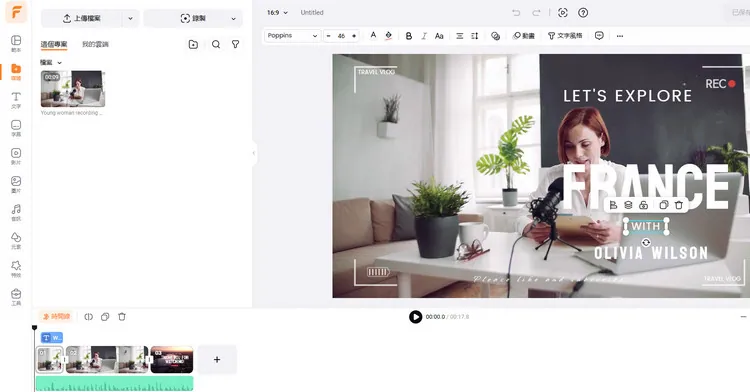This screenshot has height=392, width=750.
Task: Expand the files (檔案) type dropdown
Action: [51, 63]
